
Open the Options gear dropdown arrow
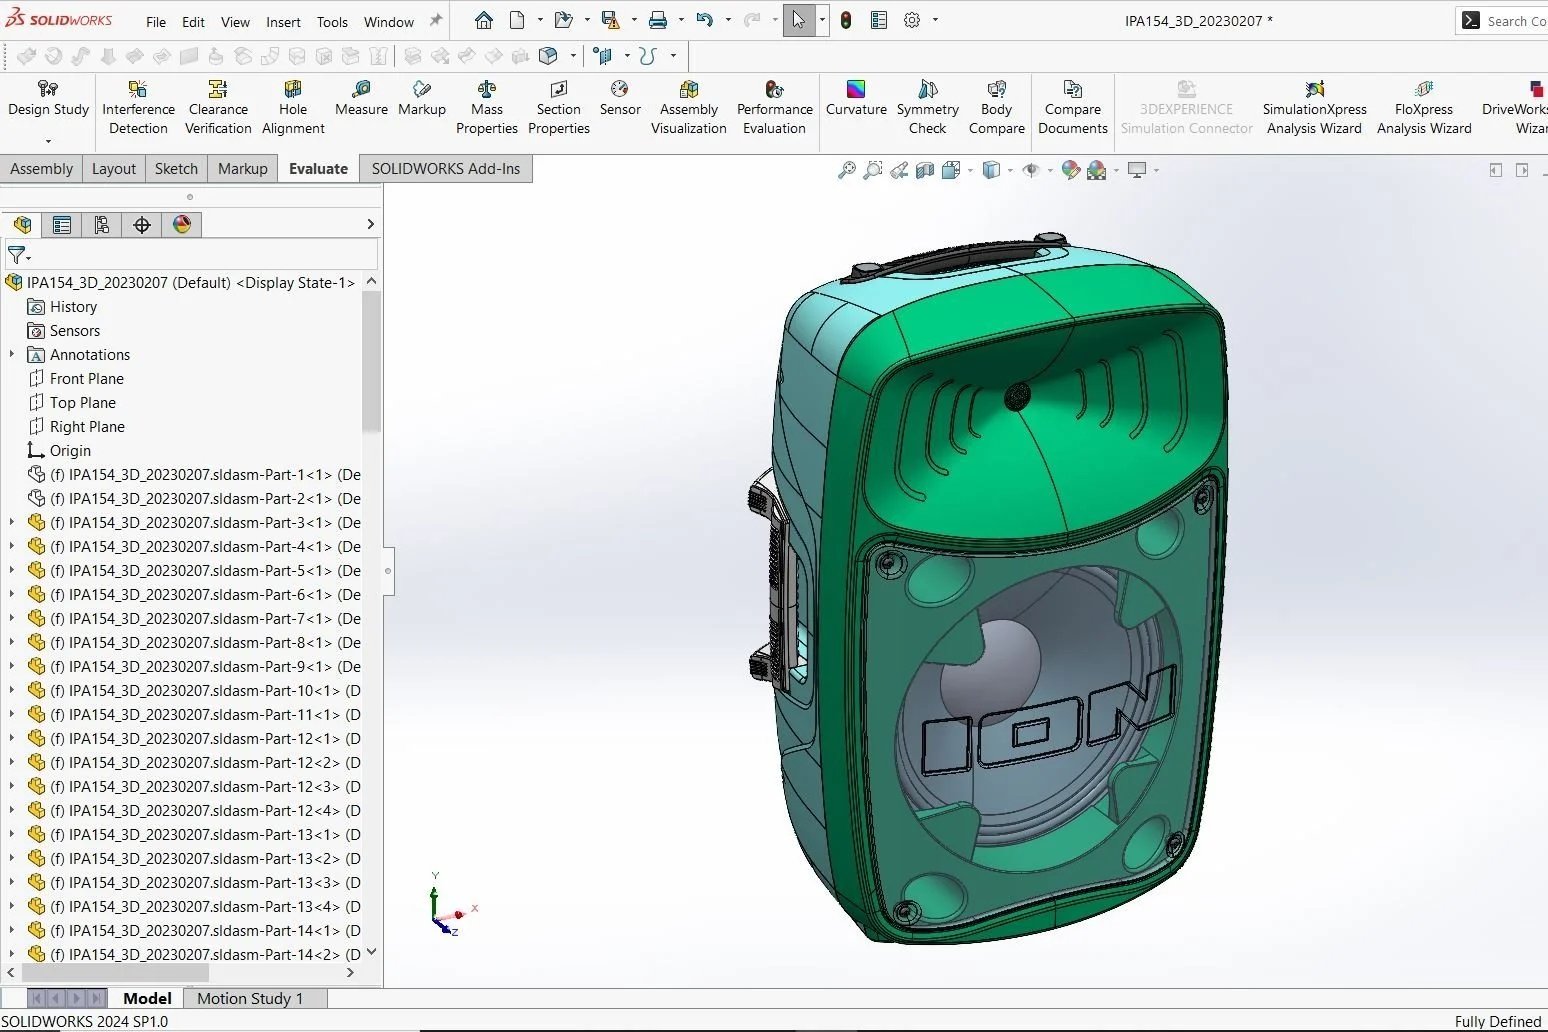pyautogui.click(x=935, y=20)
